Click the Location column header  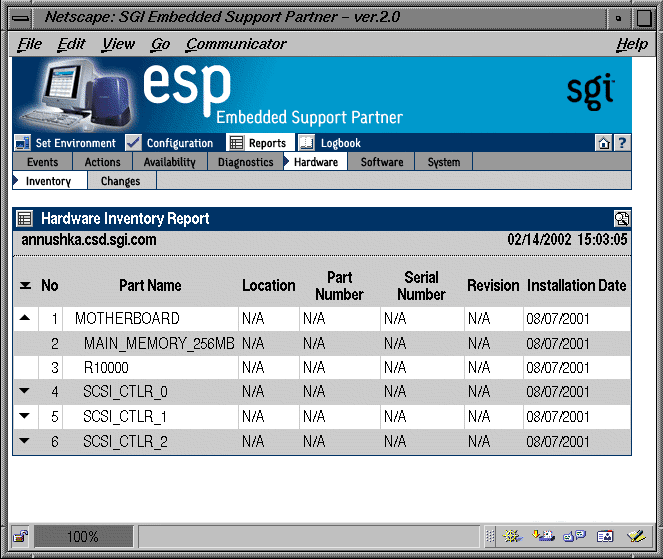click(x=268, y=285)
